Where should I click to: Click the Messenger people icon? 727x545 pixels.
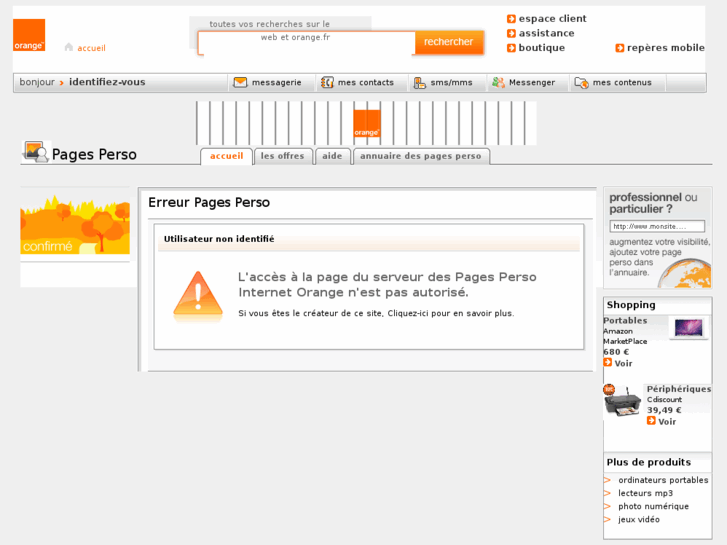[x=498, y=83]
